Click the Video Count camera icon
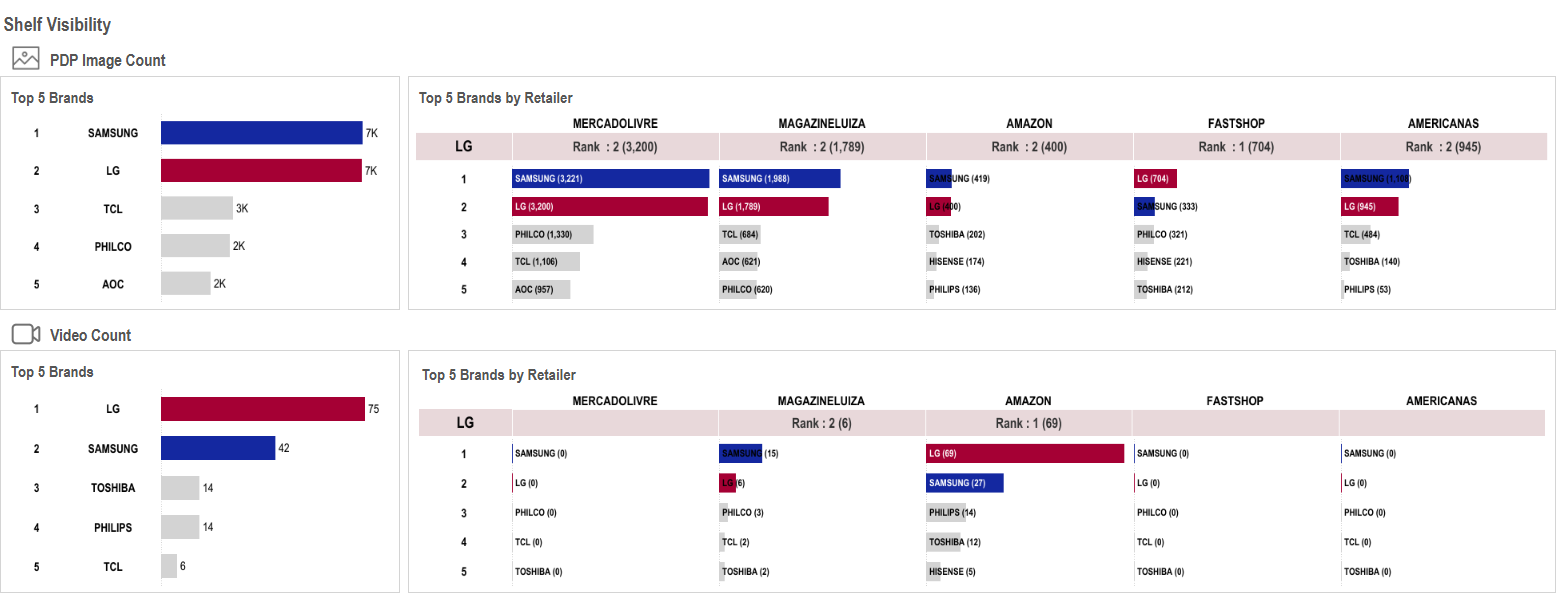The image size is (1558, 599). coord(25,334)
